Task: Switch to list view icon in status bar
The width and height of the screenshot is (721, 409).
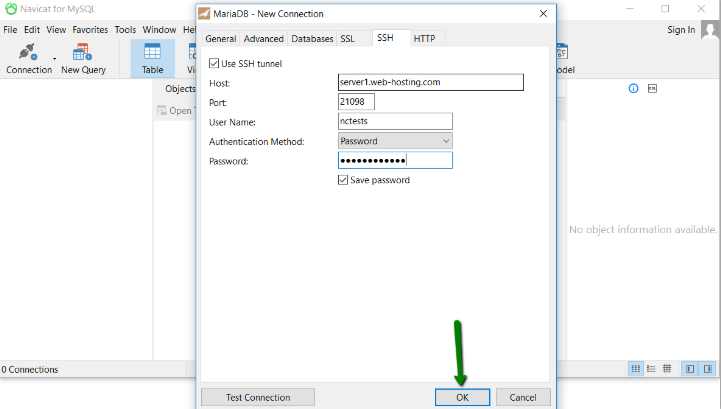Action: [651, 369]
